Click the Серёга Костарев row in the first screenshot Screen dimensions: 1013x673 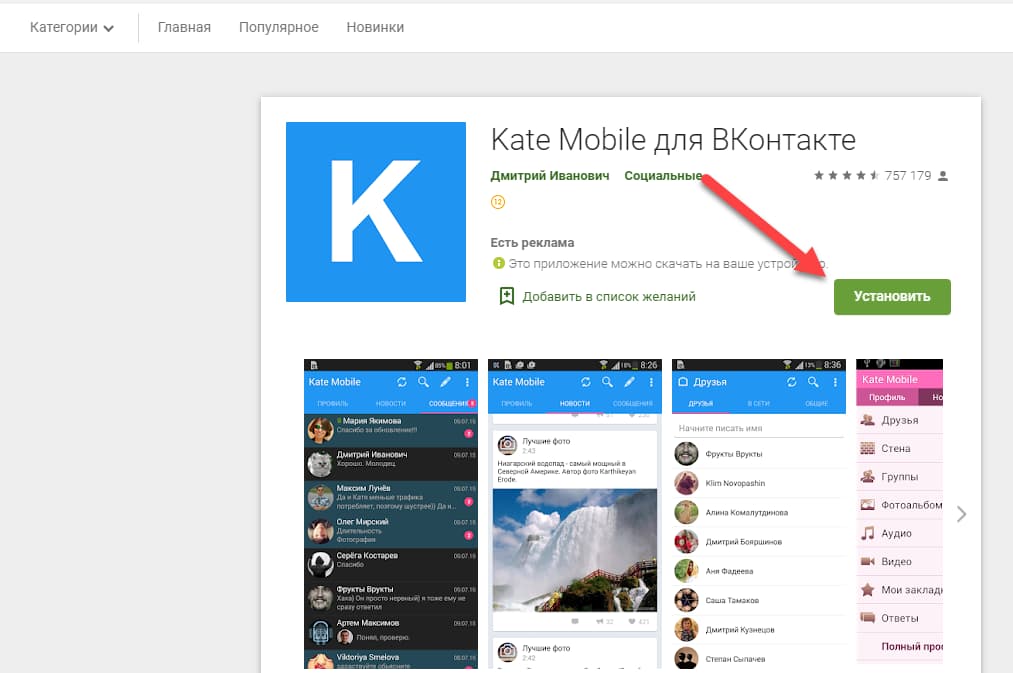coord(391,564)
